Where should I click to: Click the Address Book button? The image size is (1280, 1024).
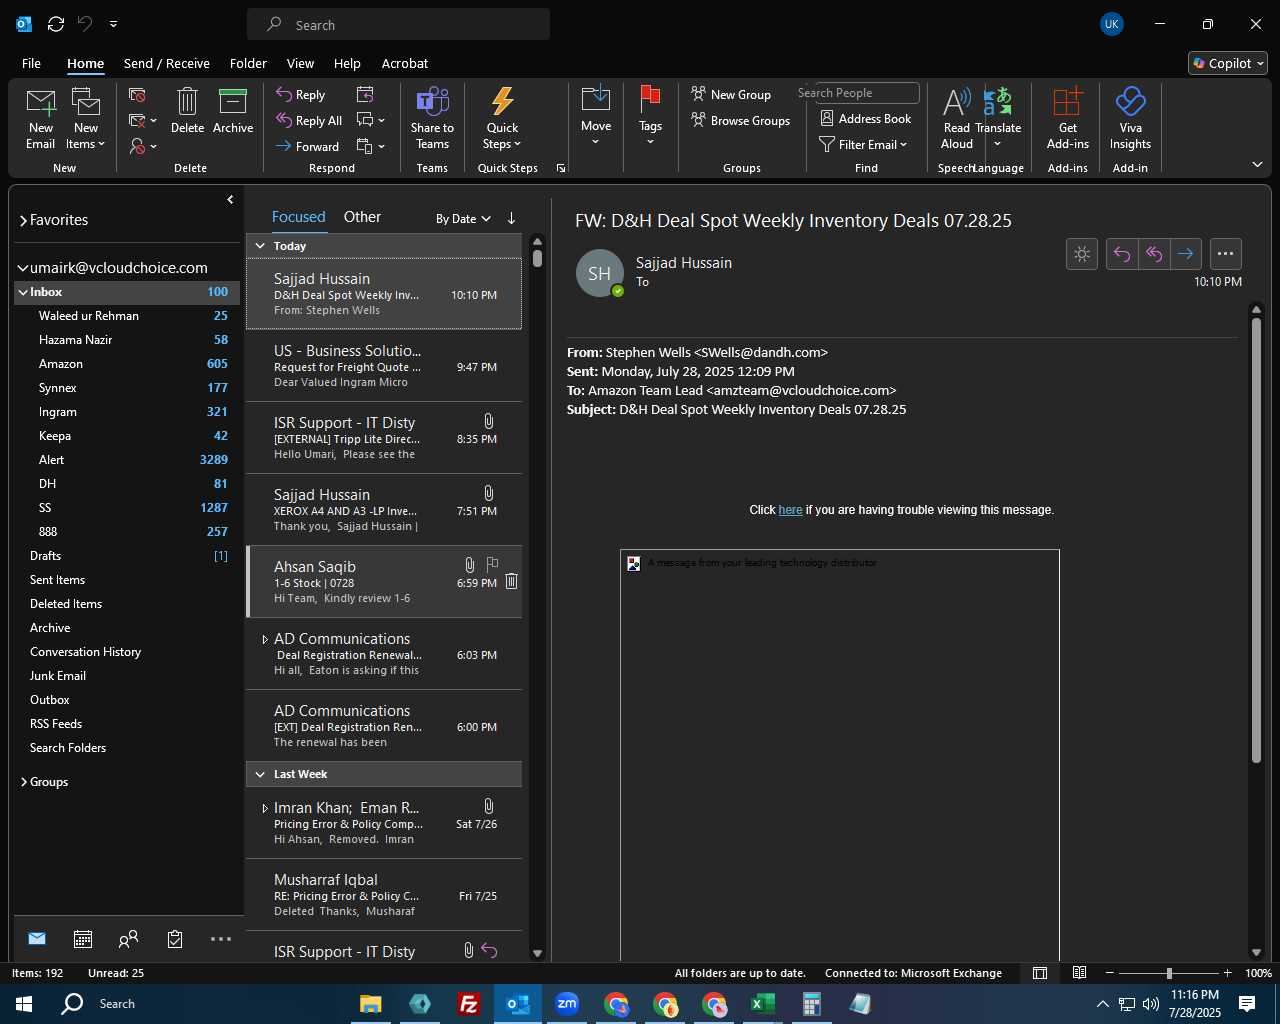866,119
